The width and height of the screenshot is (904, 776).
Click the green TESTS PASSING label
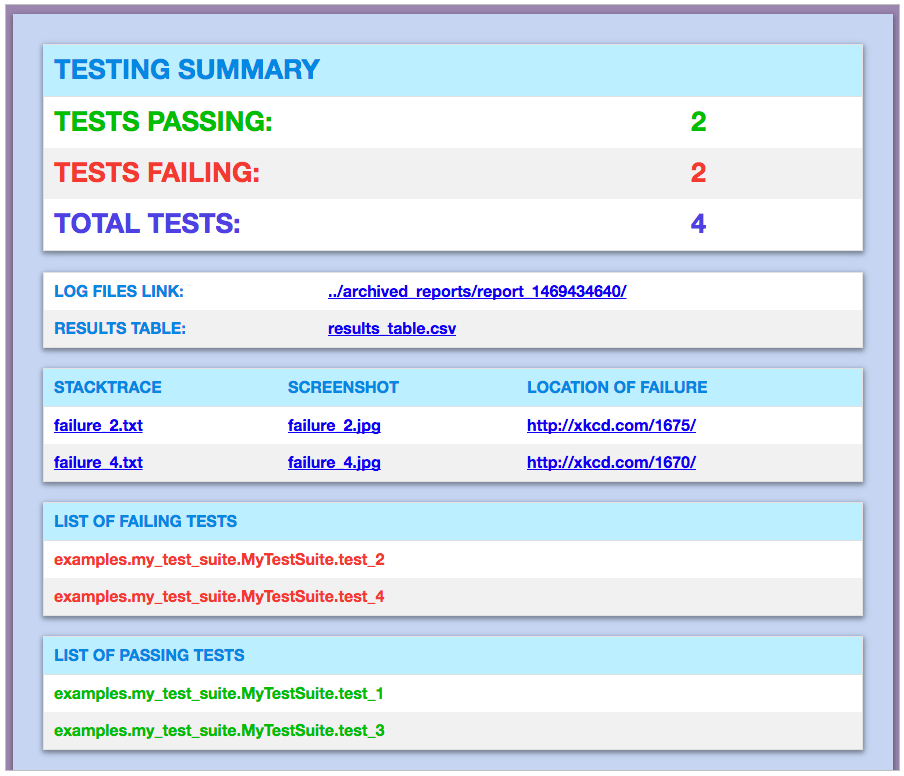click(x=163, y=122)
